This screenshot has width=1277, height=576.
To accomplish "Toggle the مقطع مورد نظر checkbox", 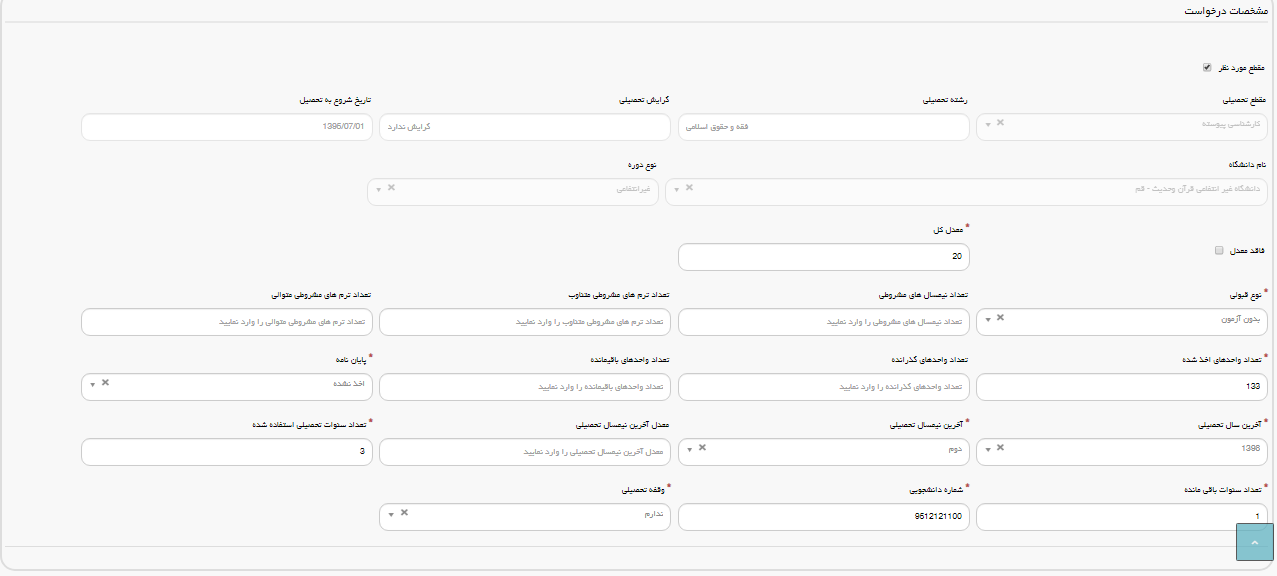I will click(1207, 68).
